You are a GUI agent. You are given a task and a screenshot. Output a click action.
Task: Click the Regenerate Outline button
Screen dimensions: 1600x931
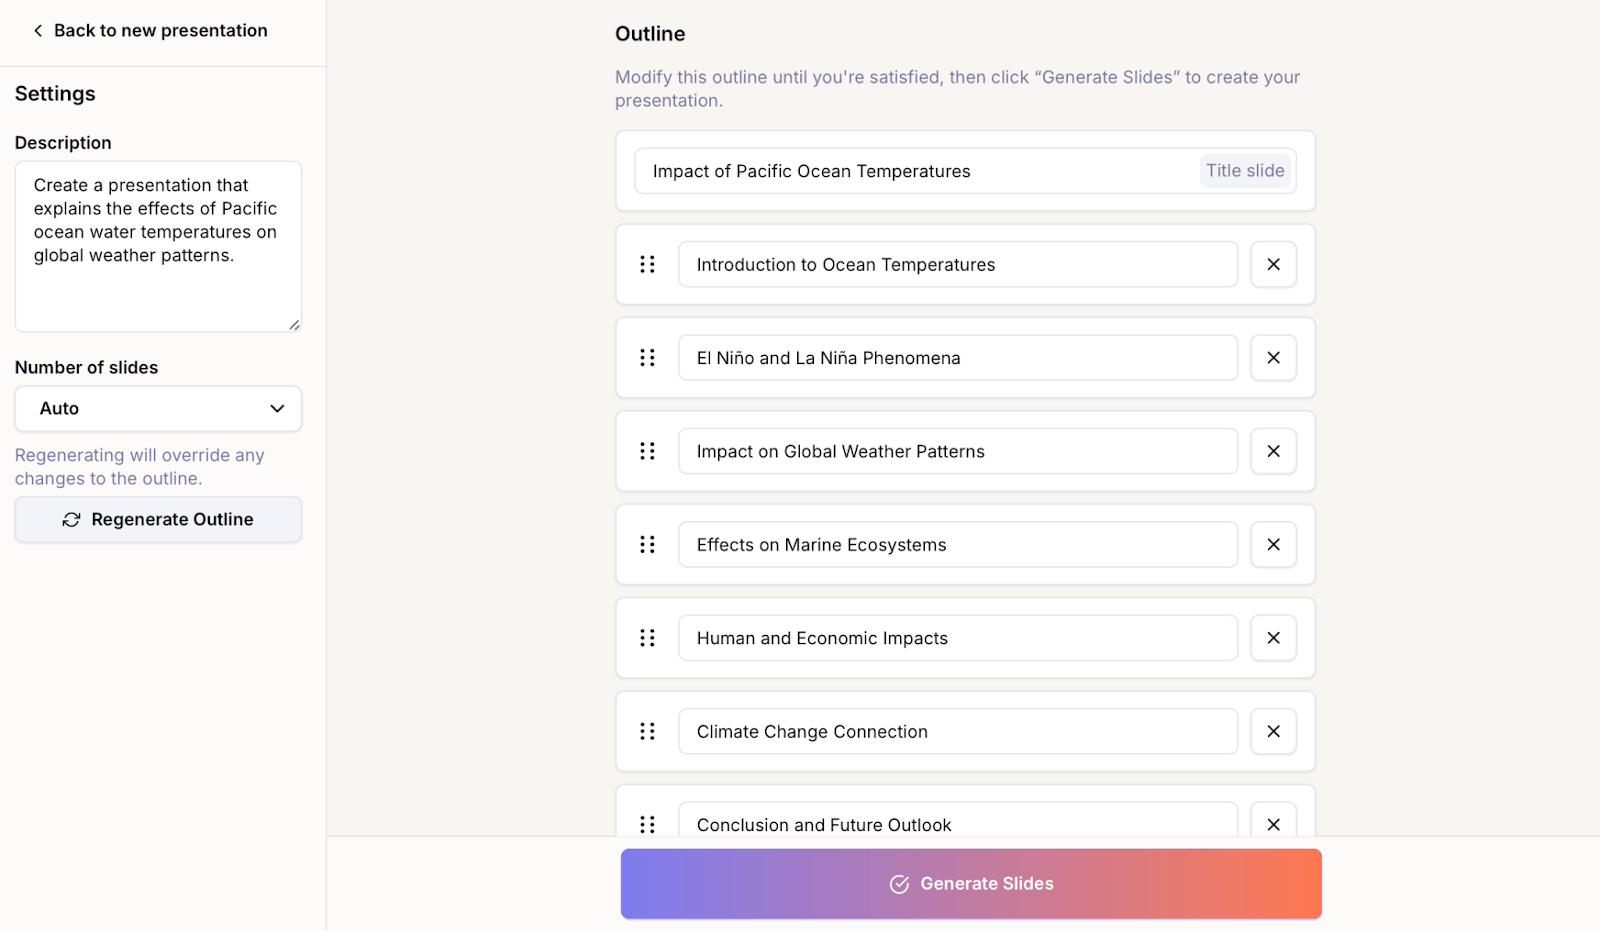[x=158, y=520]
